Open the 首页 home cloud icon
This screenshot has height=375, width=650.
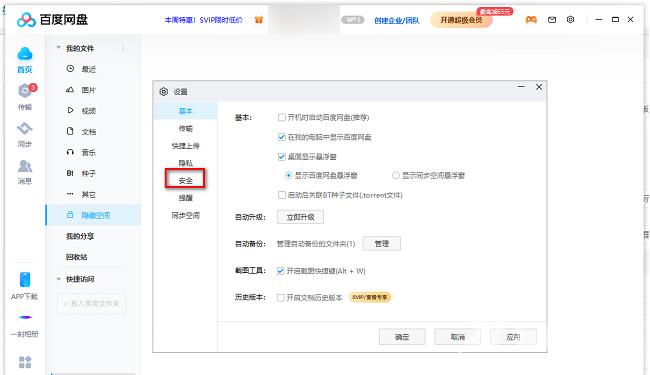[25, 54]
